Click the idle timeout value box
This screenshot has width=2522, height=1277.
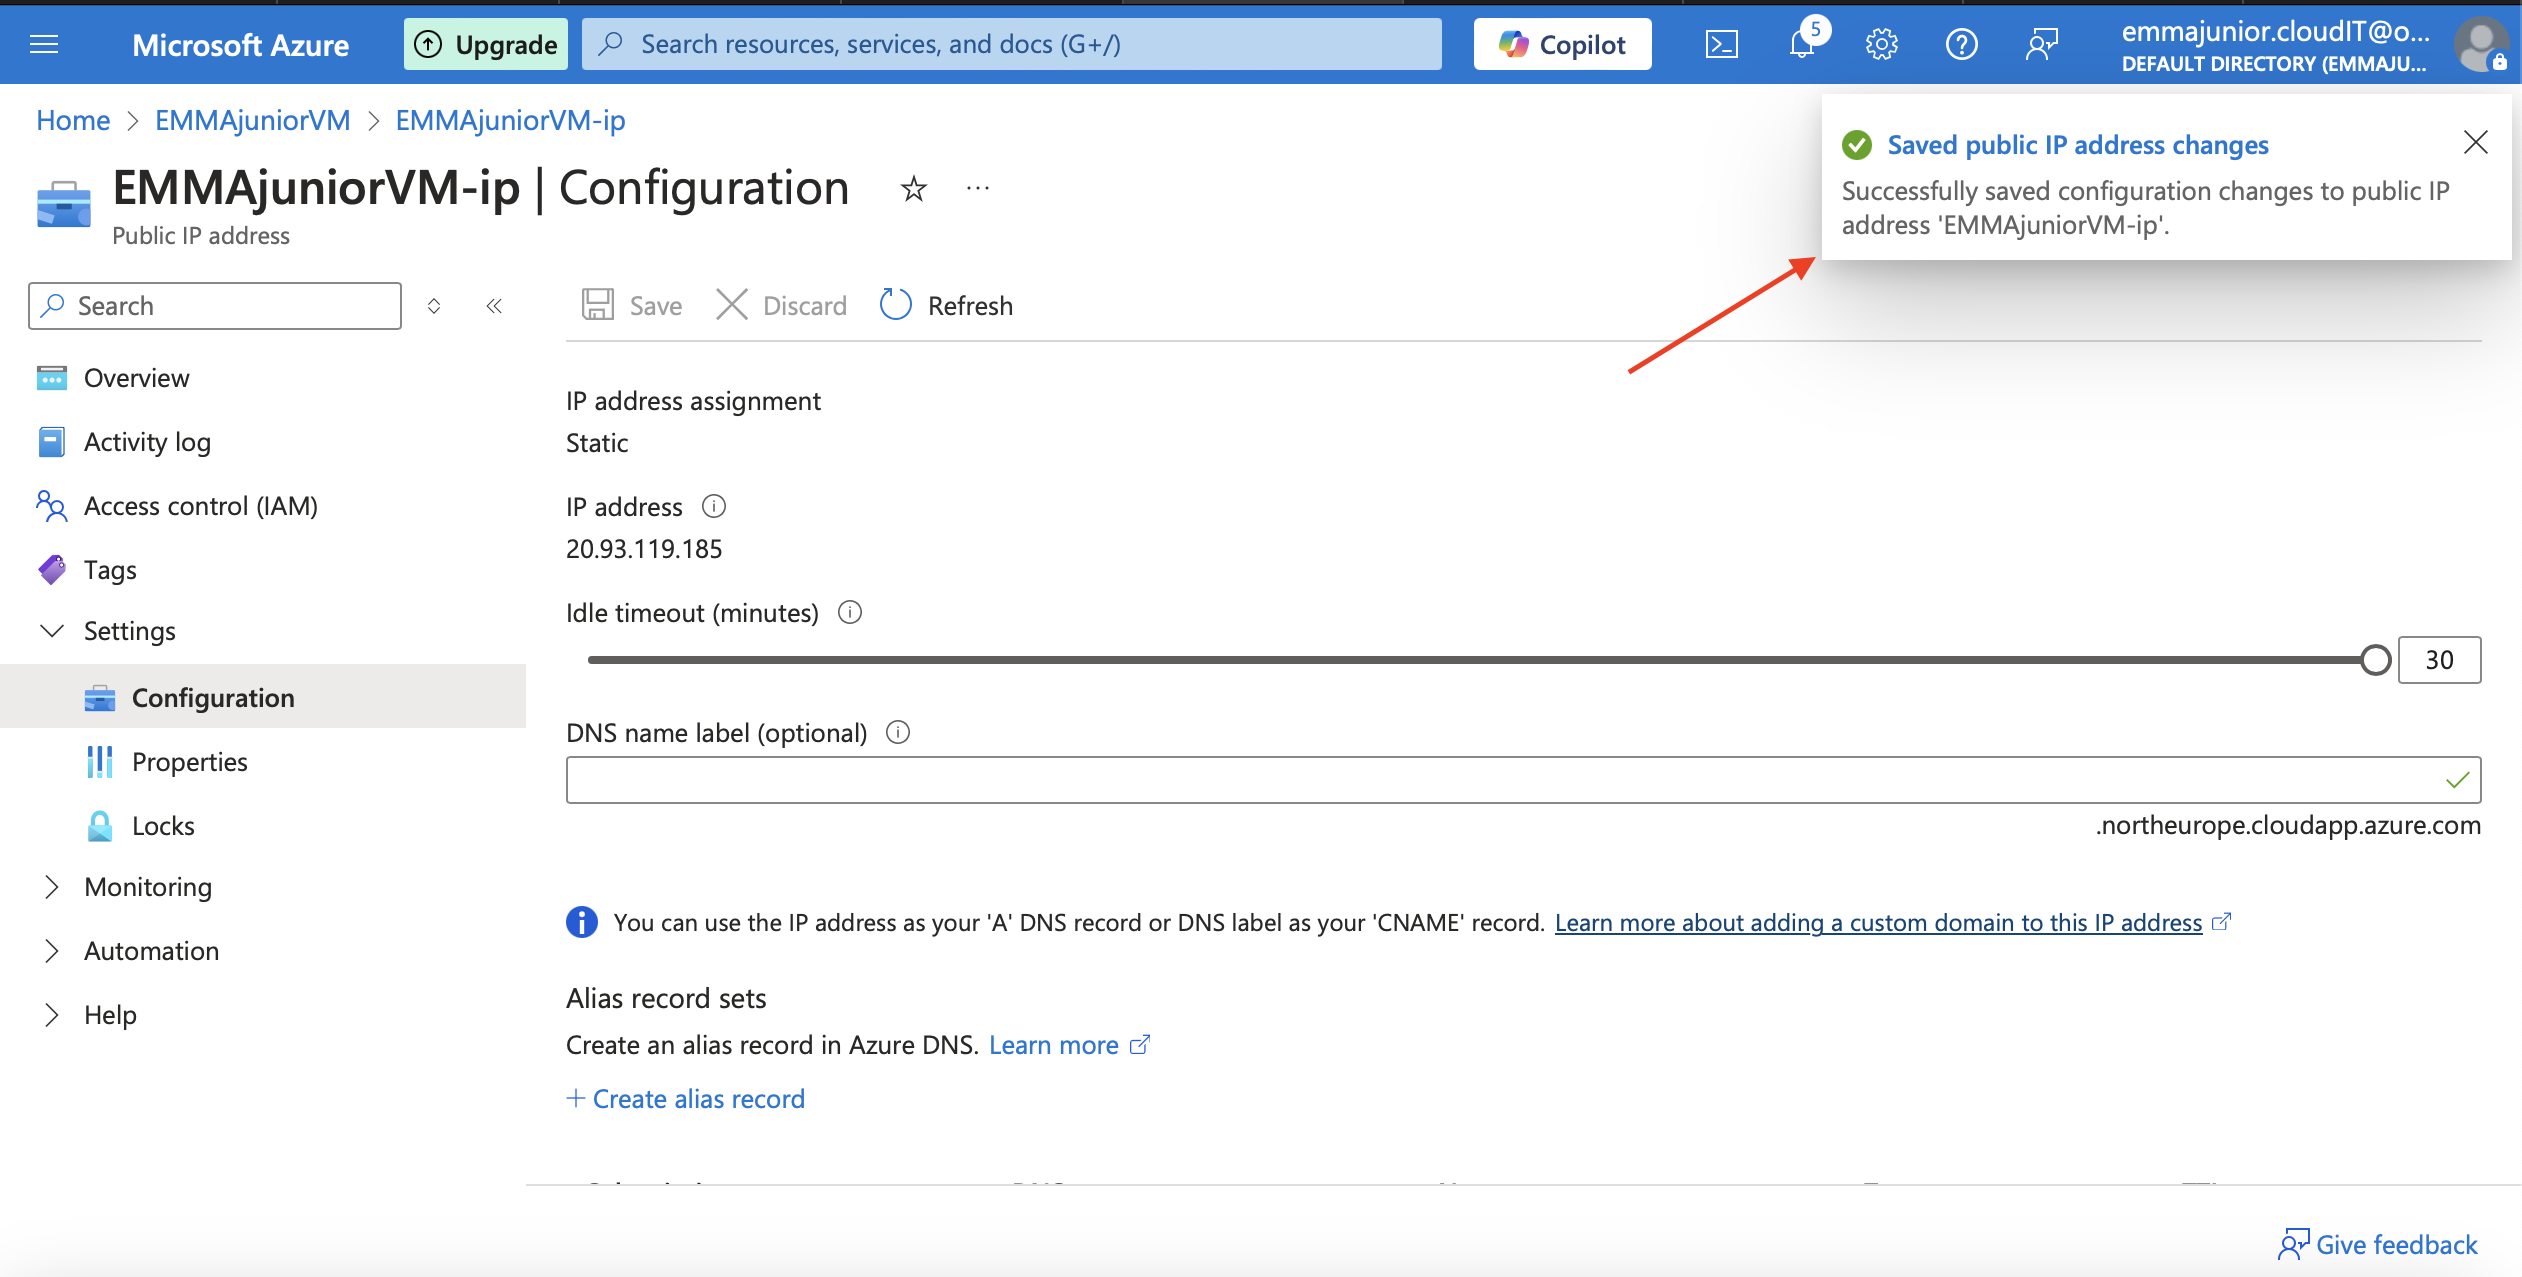[x=2439, y=660]
